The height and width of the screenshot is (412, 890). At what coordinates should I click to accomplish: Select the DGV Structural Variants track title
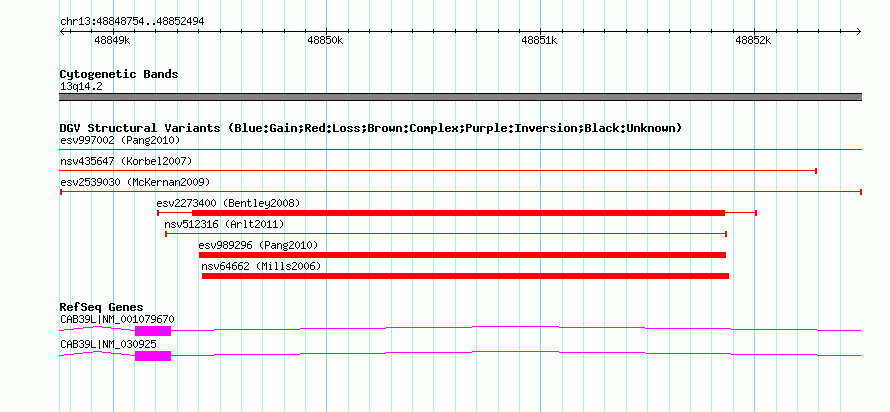point(371,128)
